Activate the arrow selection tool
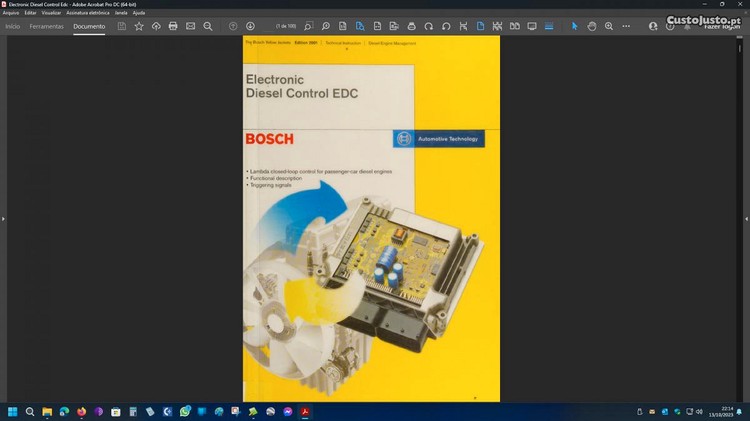 coord(574,26)
